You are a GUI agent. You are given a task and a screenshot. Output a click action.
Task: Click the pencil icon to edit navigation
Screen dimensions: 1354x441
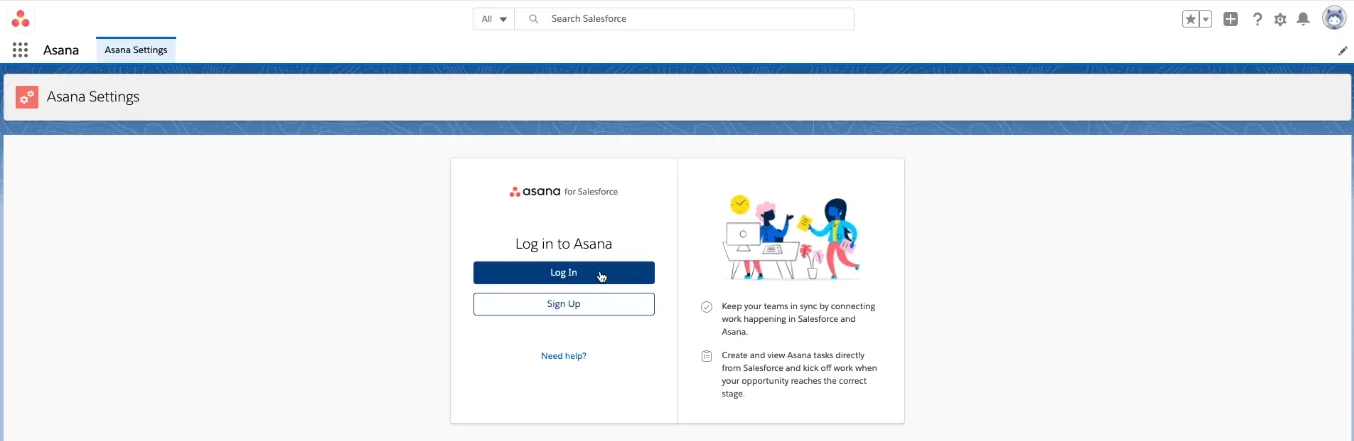(1343, 50)
